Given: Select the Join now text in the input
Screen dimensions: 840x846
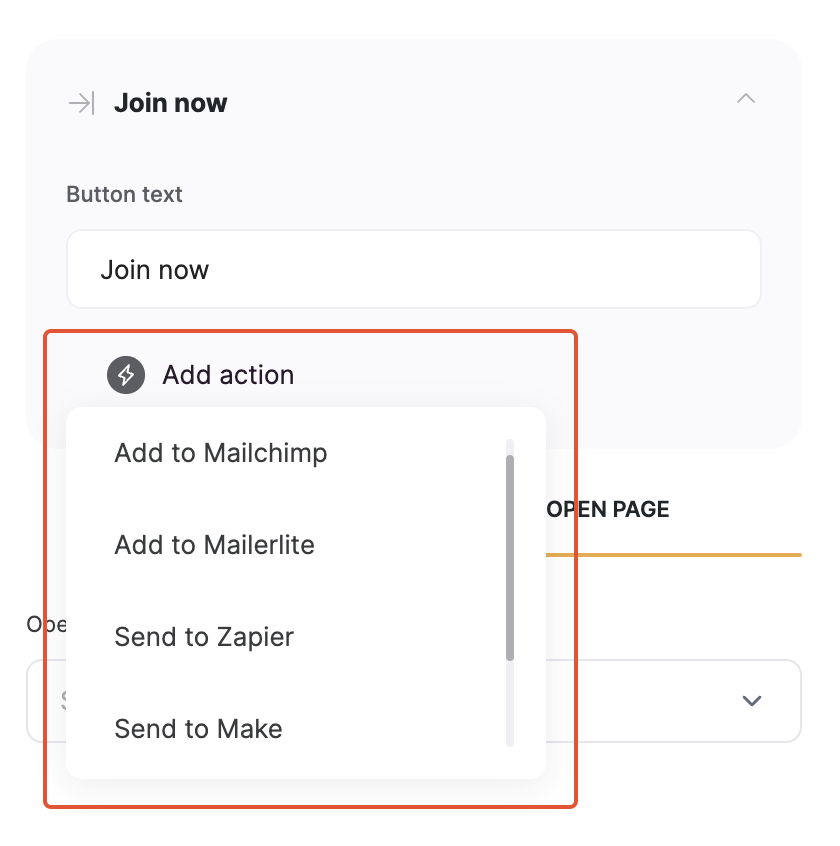Looking at the screenshot, I should (155, 269).
